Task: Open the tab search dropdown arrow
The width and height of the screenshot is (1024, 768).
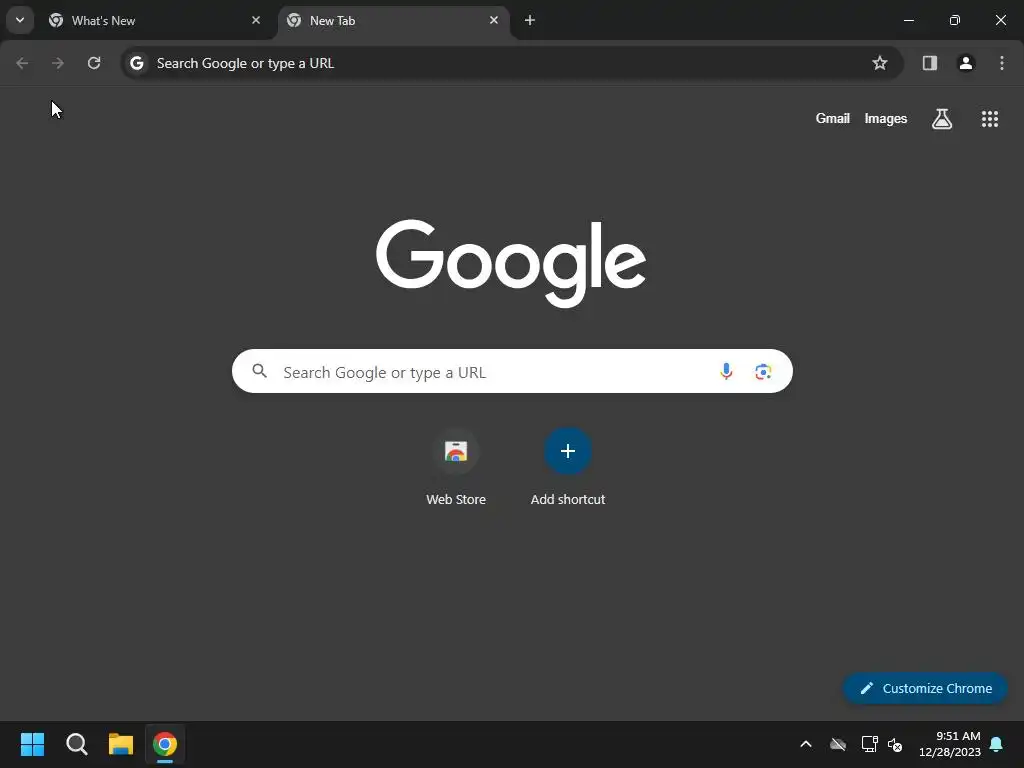Action: pyautogui.click(x=20, y=20)
